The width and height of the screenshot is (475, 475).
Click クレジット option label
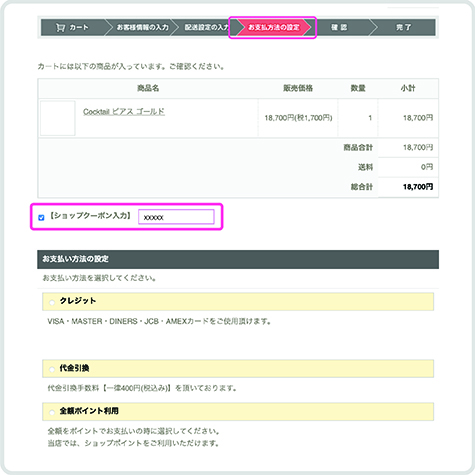tap(78, 301)
